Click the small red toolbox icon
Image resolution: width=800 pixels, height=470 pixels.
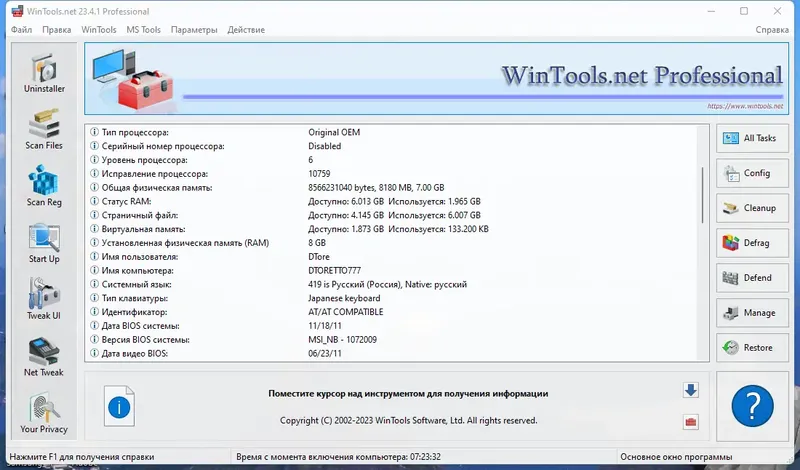click(x=691, y=422)
